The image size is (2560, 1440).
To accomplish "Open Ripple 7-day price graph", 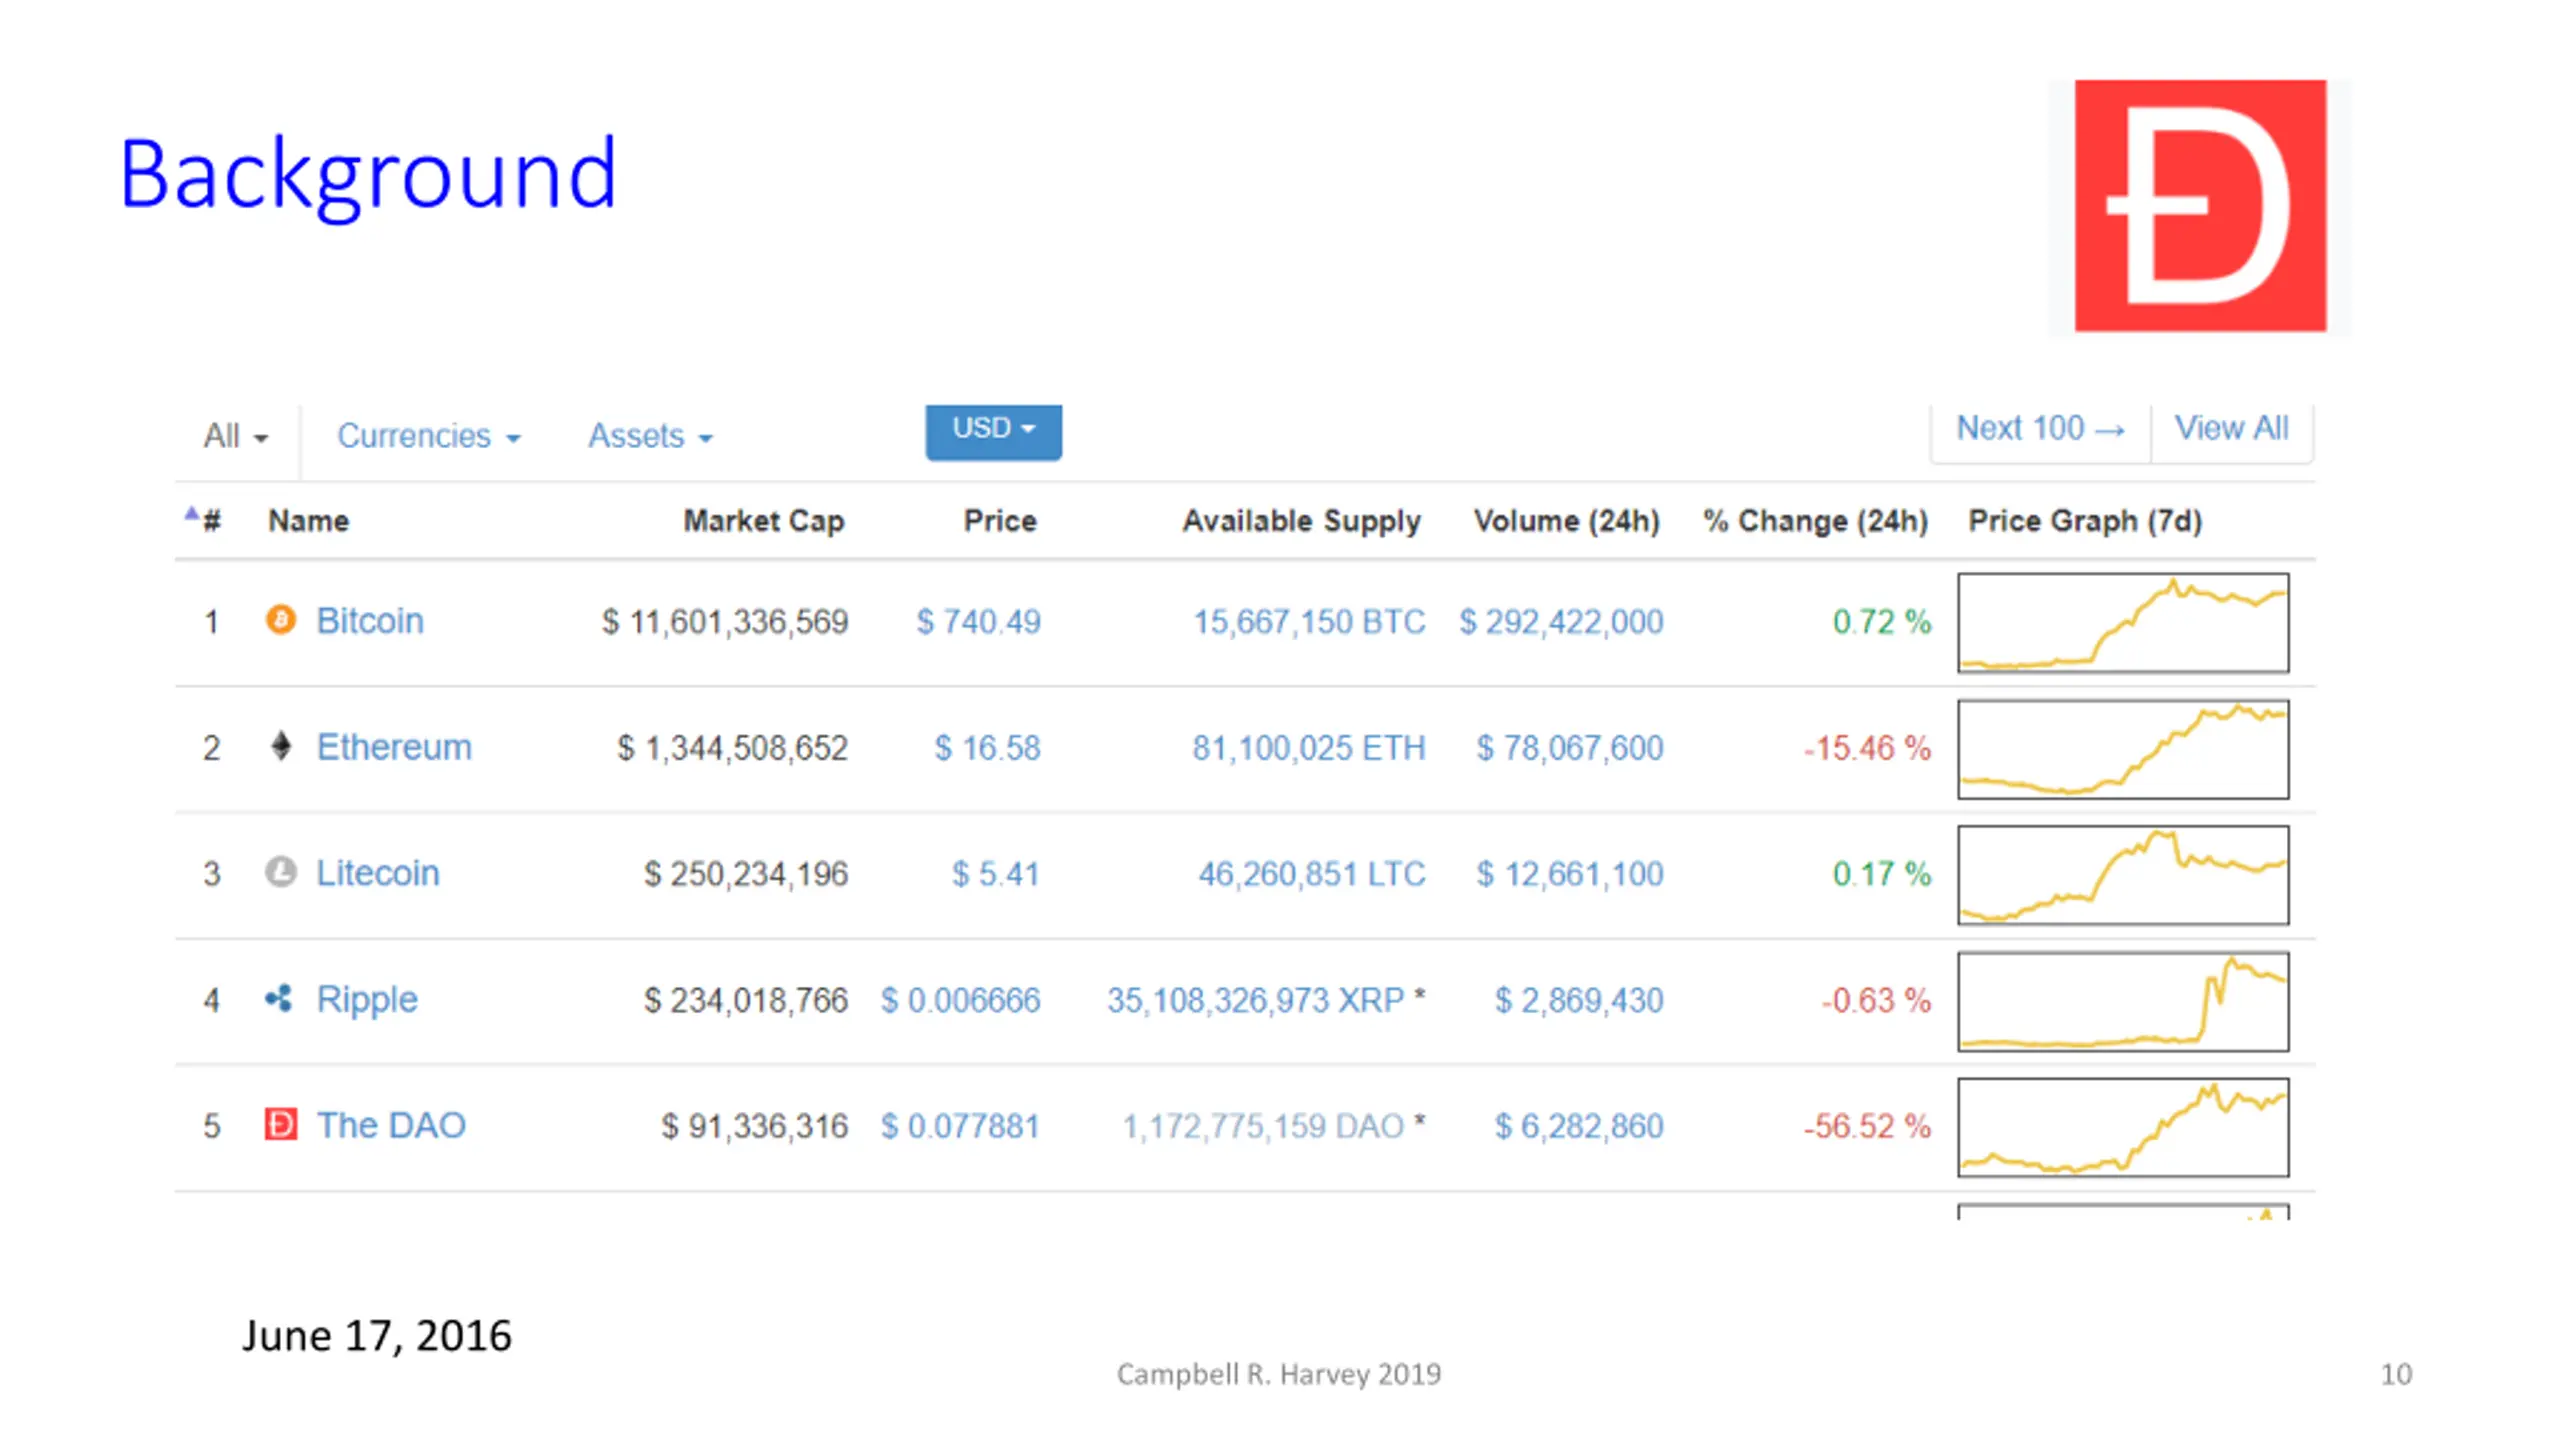I will (2123, 1001).
